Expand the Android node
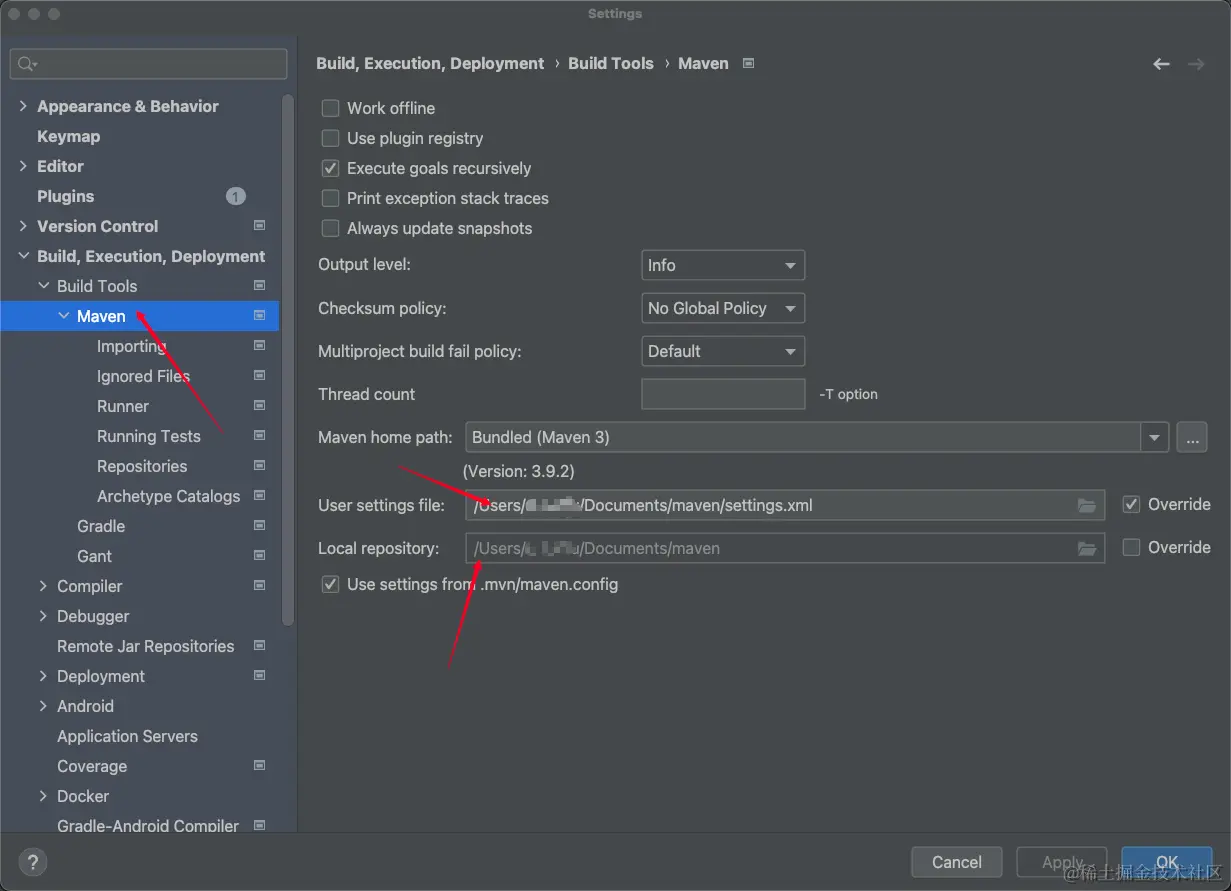This screenshot has height=891, width=1231. (x=44, y=706)
